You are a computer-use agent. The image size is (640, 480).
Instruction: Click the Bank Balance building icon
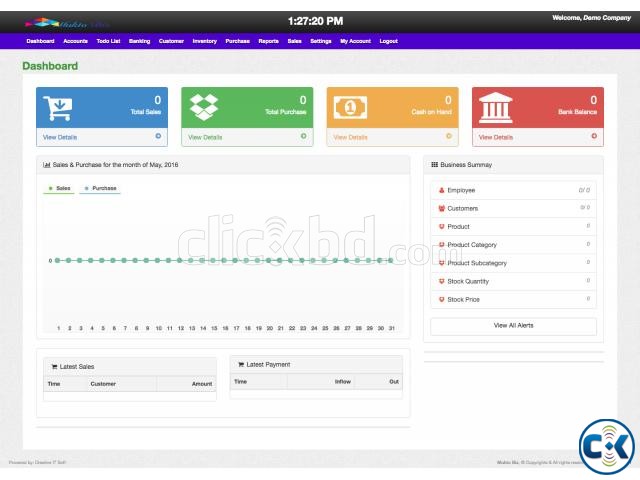(x=496, y=108)
